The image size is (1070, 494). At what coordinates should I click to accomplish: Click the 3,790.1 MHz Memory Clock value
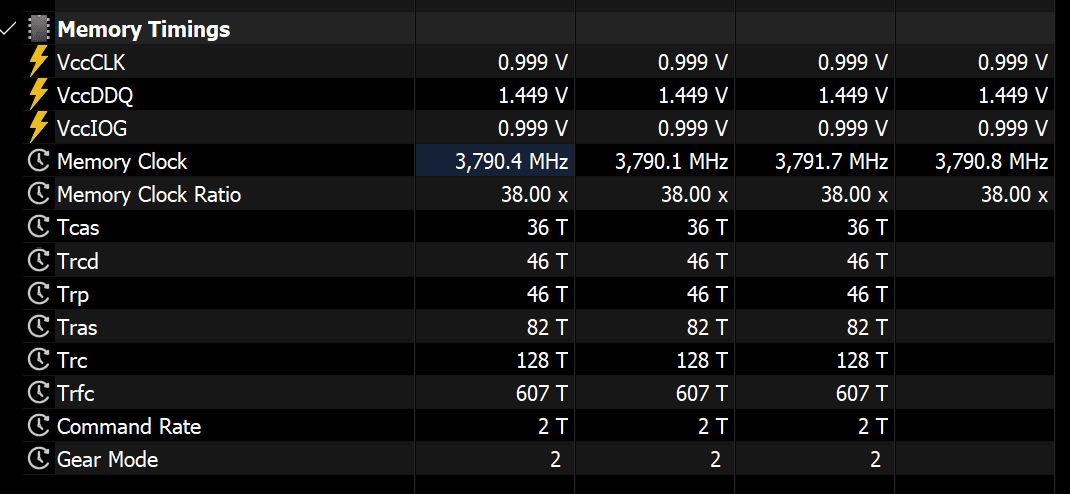[672, 162]
